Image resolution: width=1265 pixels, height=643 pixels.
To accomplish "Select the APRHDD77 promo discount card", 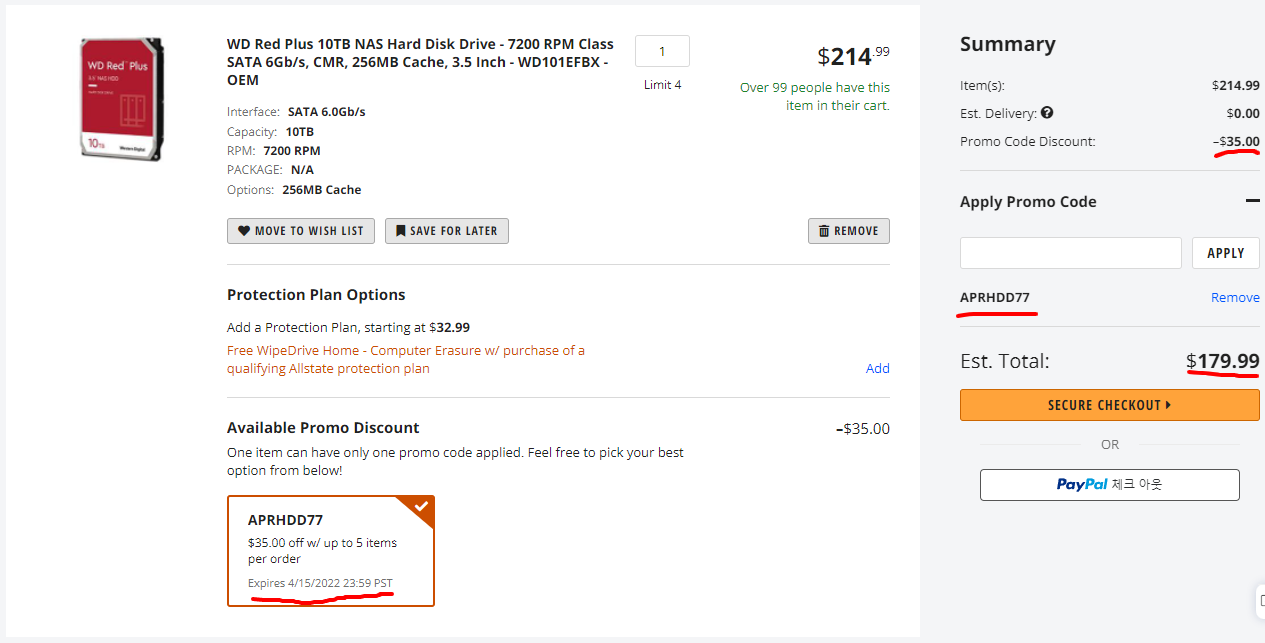I will [x=331, y=551].
